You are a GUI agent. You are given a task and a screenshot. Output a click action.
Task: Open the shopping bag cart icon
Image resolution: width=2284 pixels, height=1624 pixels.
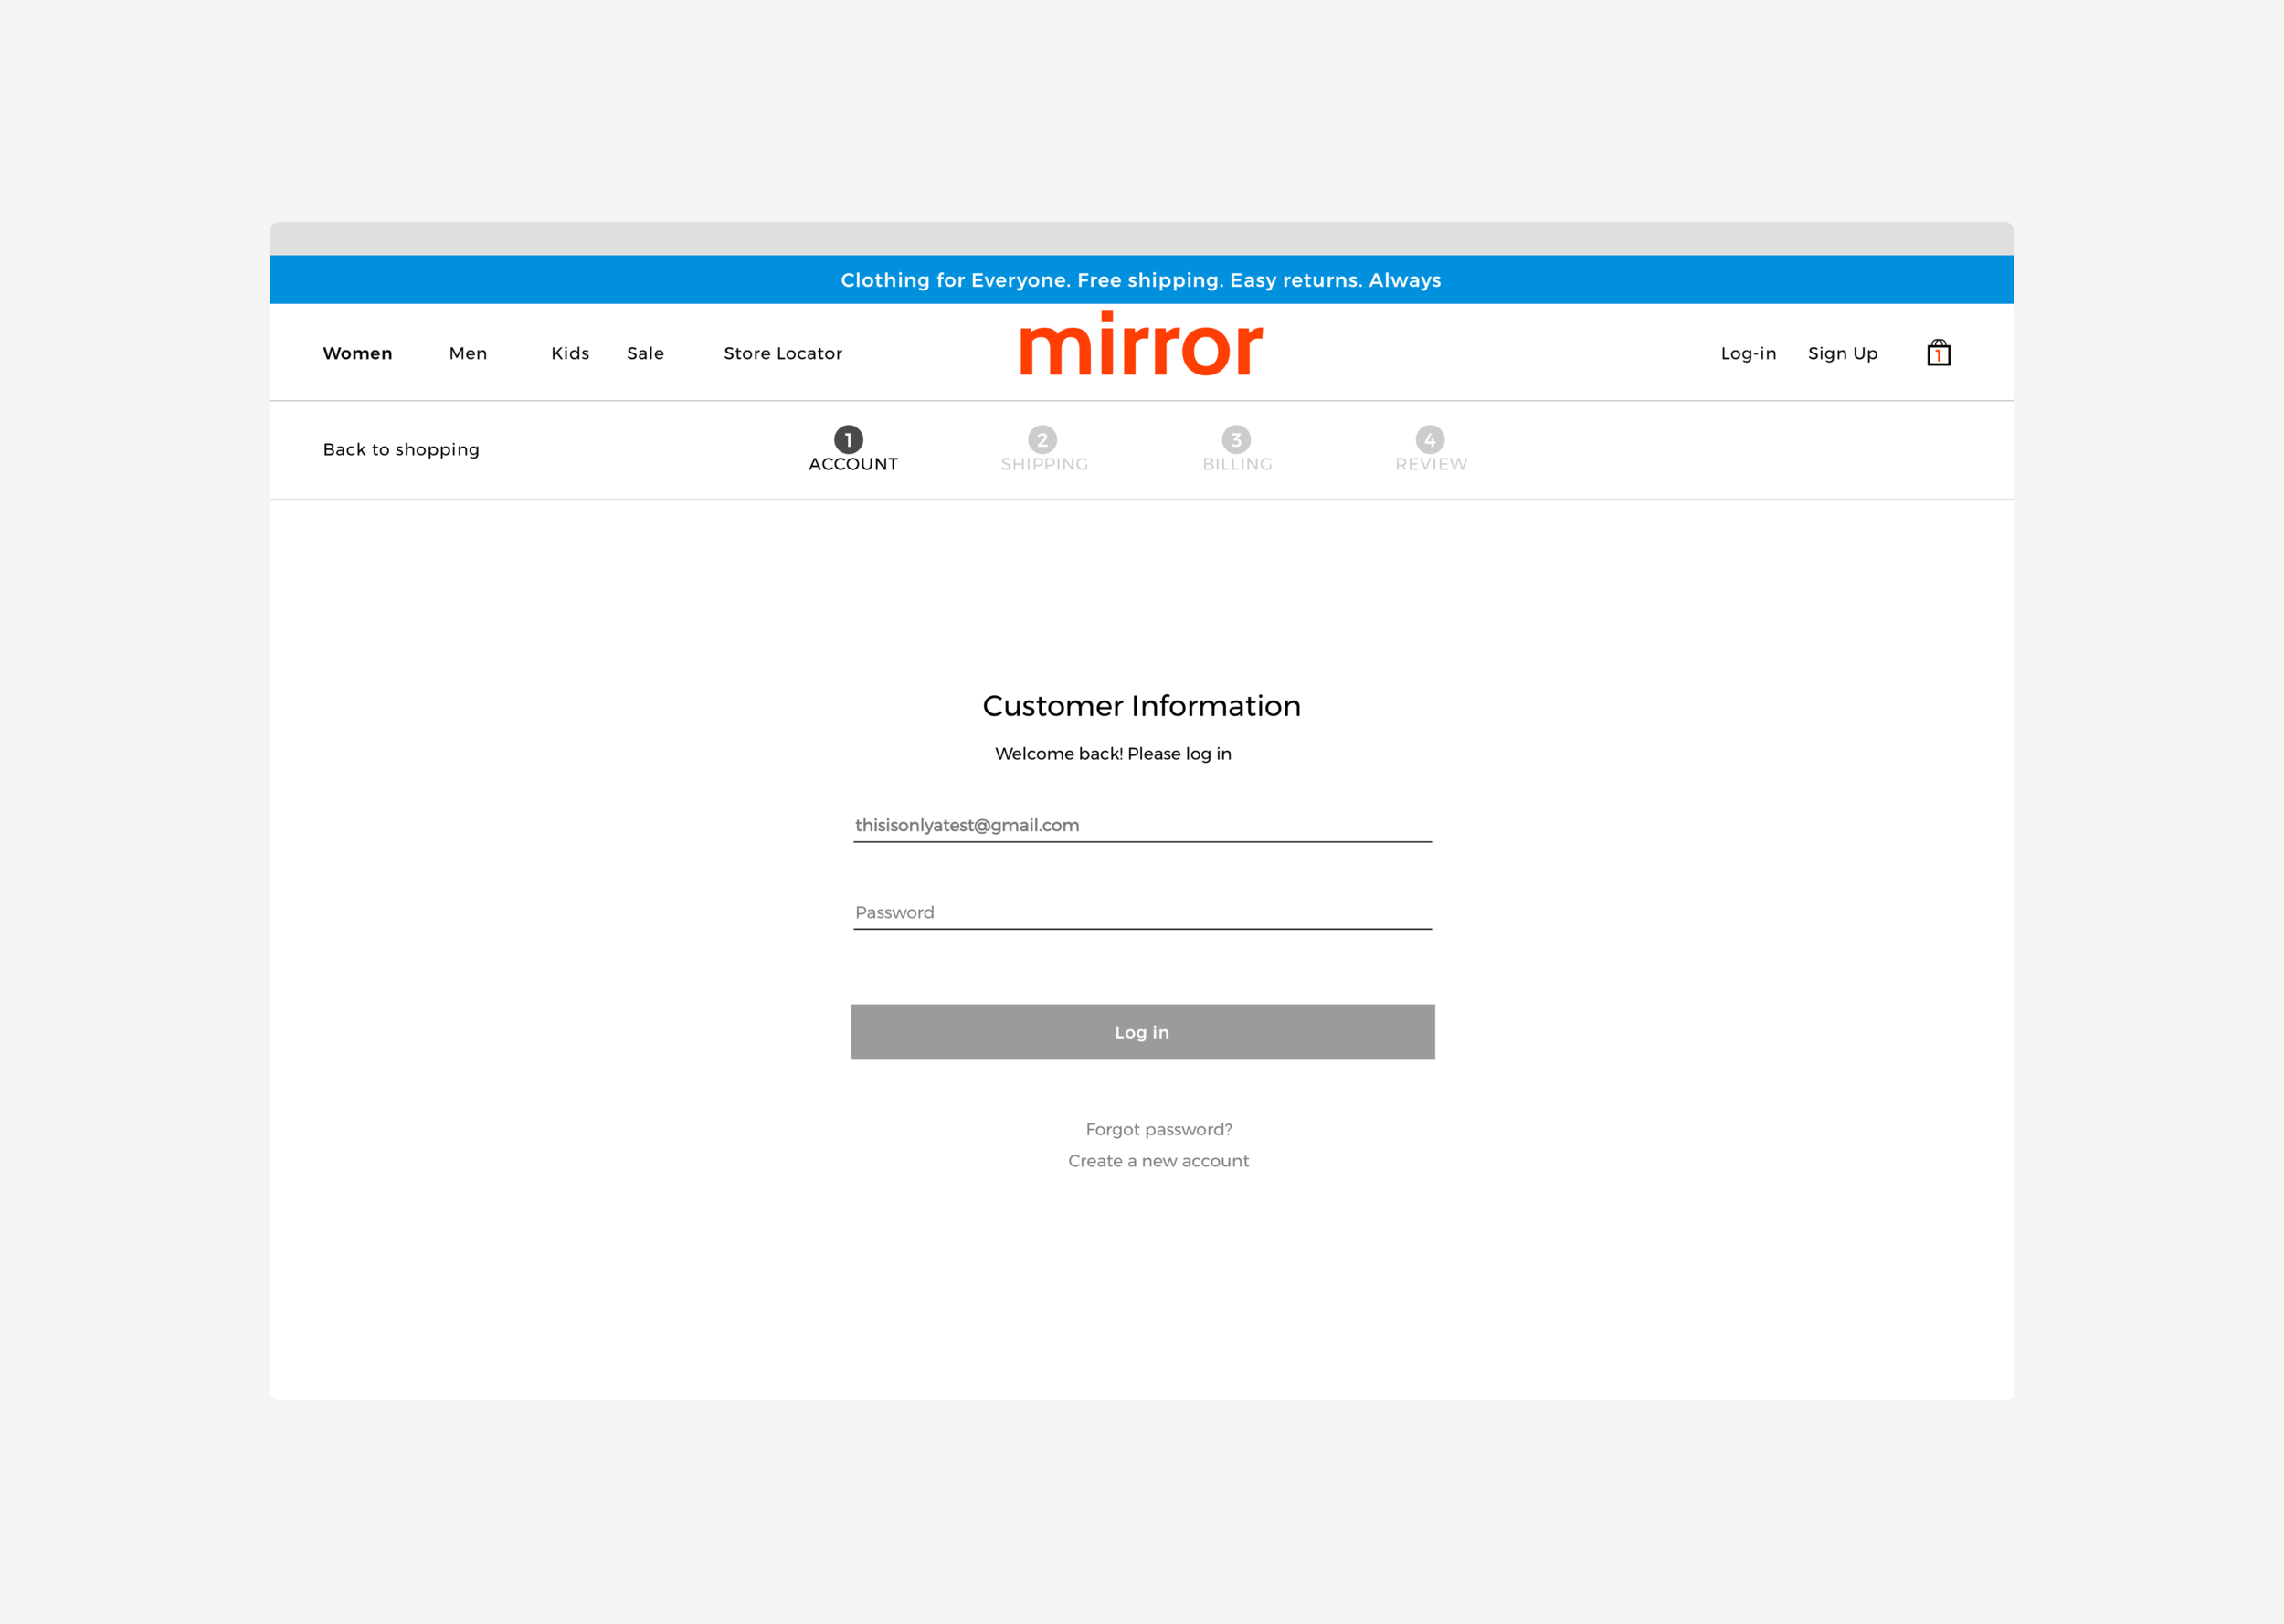1938,353
